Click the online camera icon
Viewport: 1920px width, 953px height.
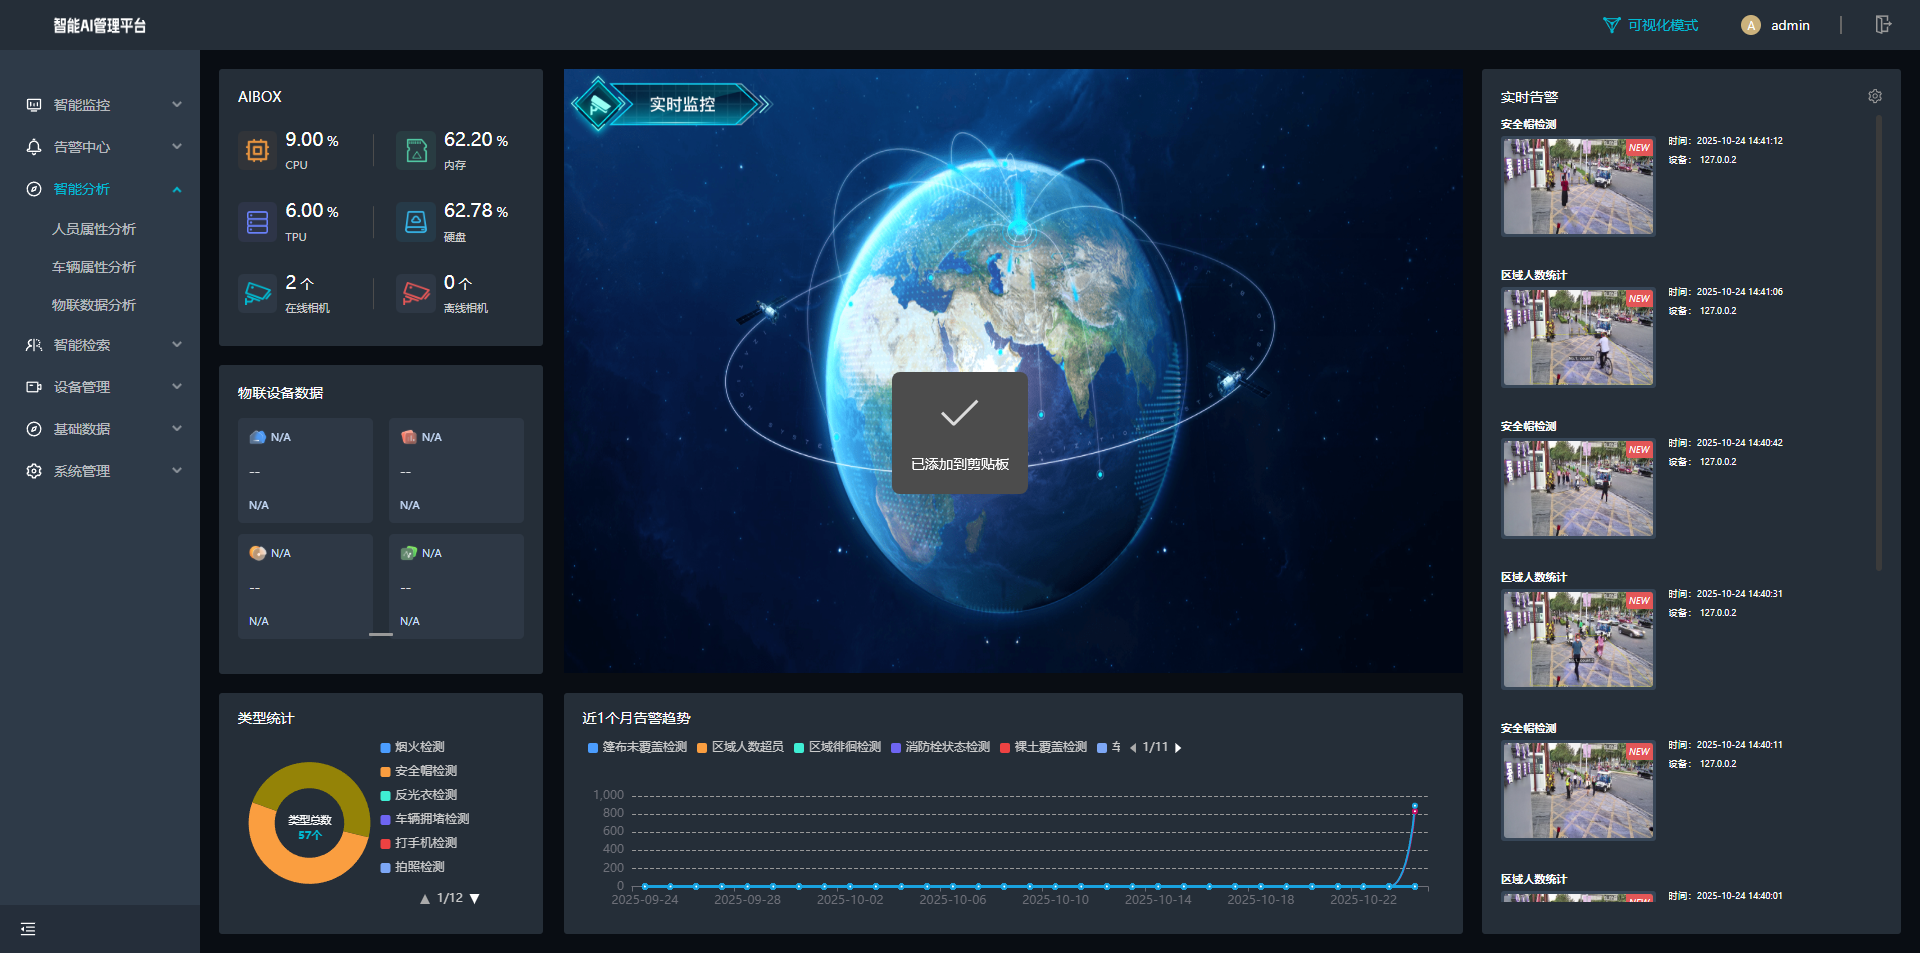[257, 294]
